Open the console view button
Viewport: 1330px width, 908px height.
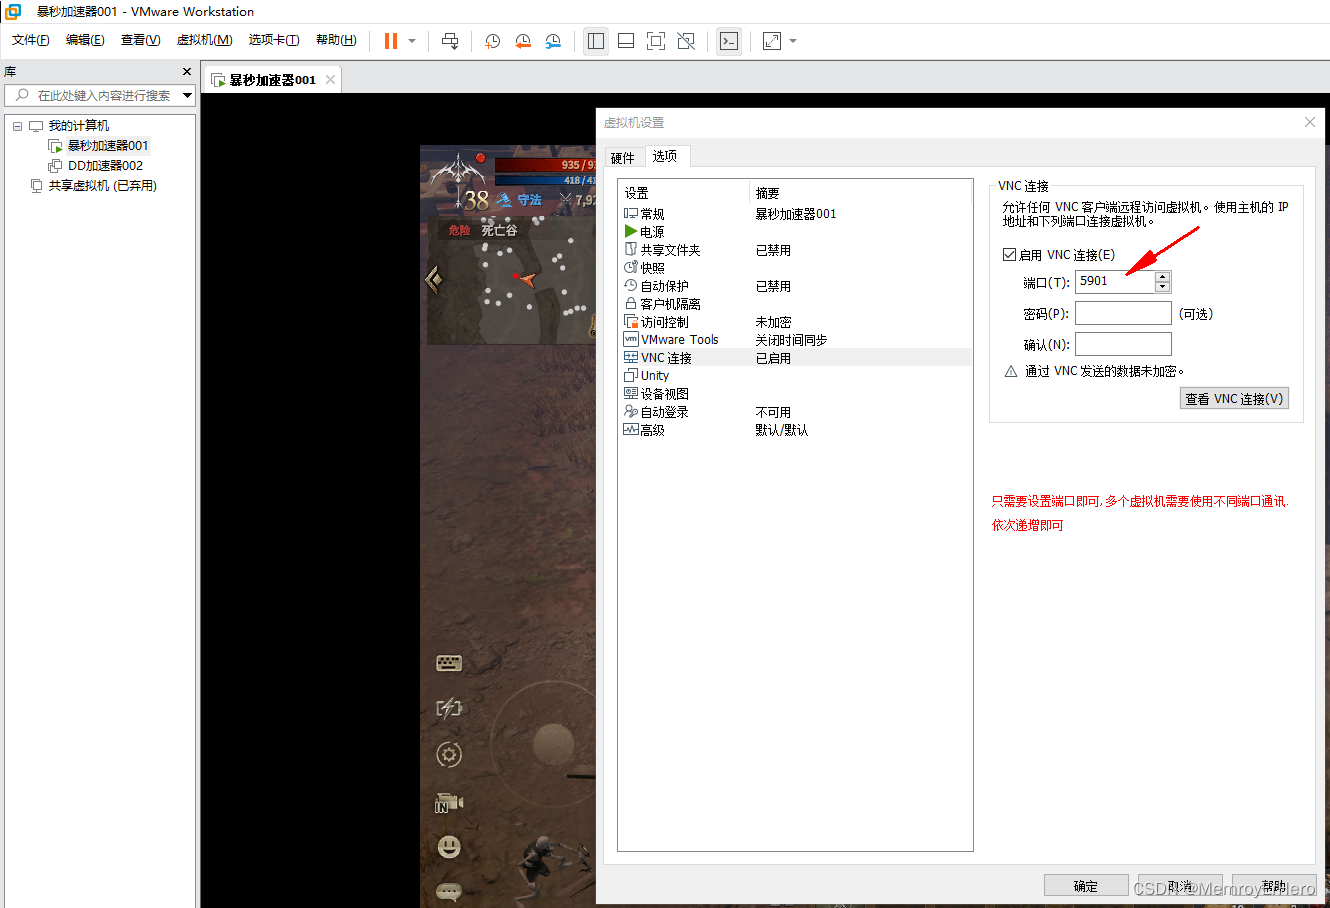729,41
